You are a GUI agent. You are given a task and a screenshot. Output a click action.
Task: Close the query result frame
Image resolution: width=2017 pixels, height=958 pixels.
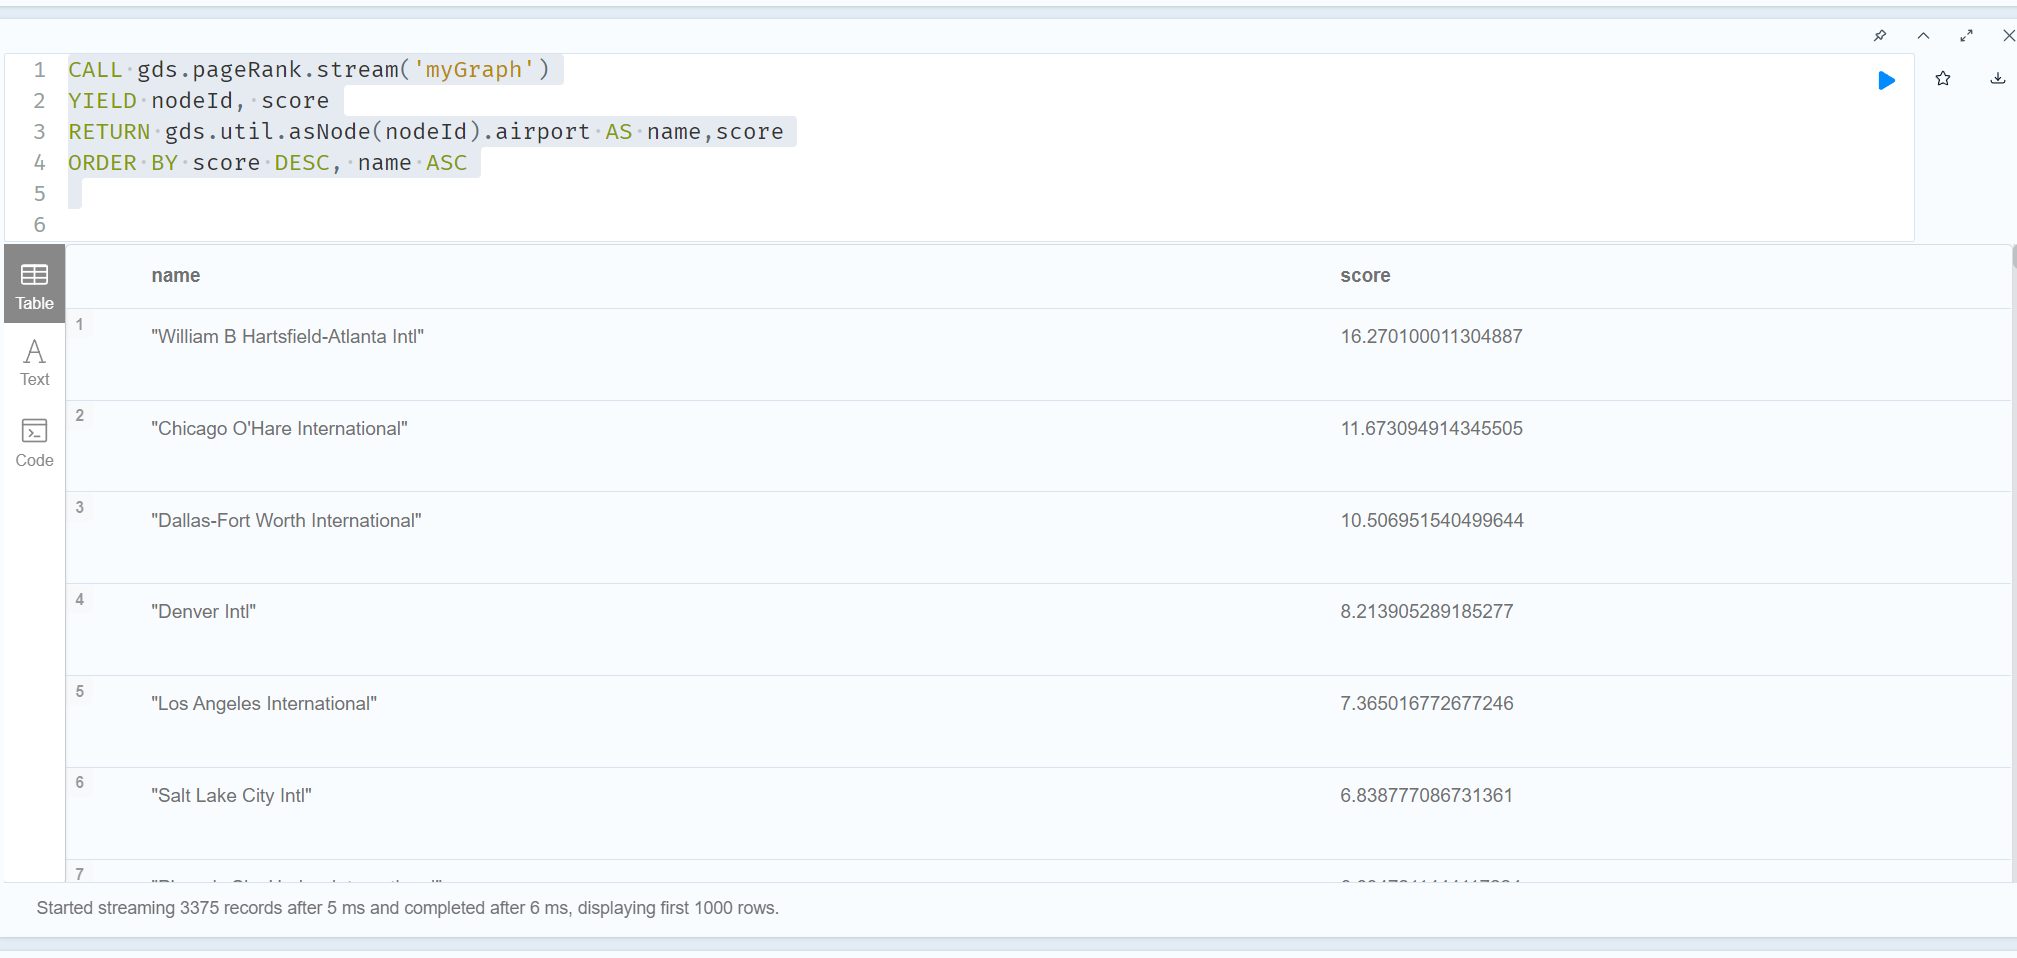click(x=2008, y=35)
